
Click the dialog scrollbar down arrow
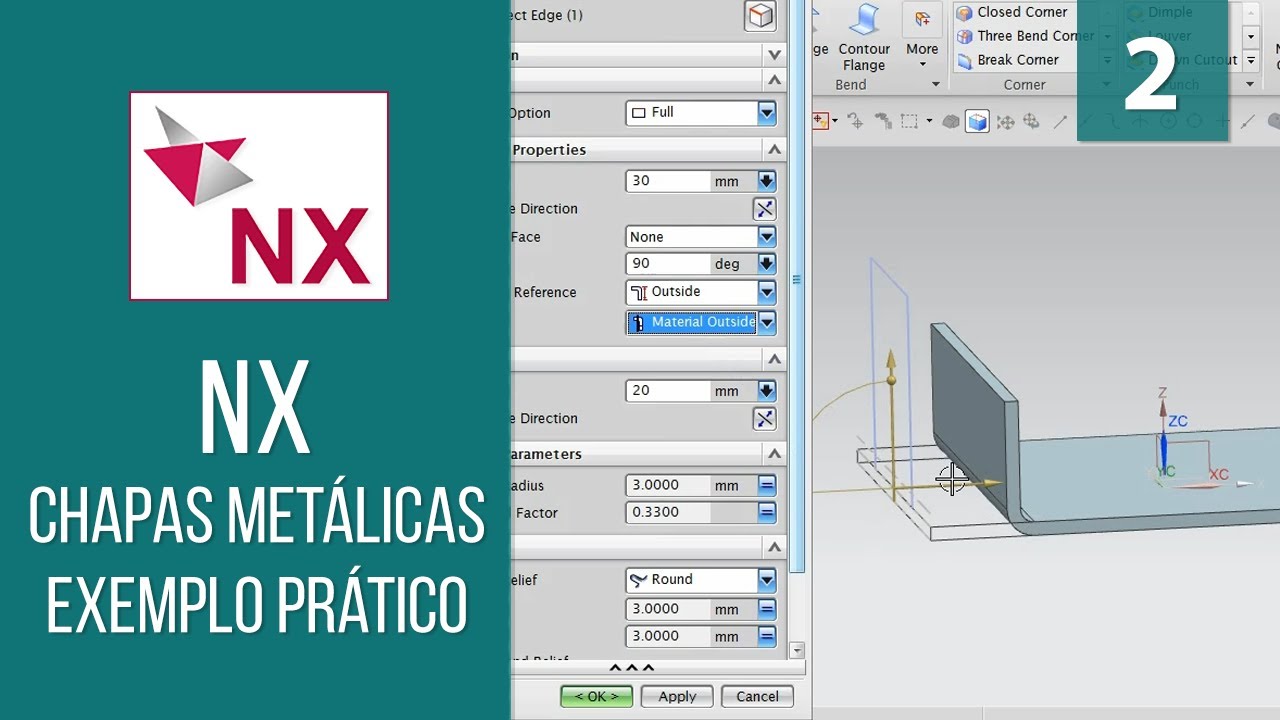click(797, 650)
